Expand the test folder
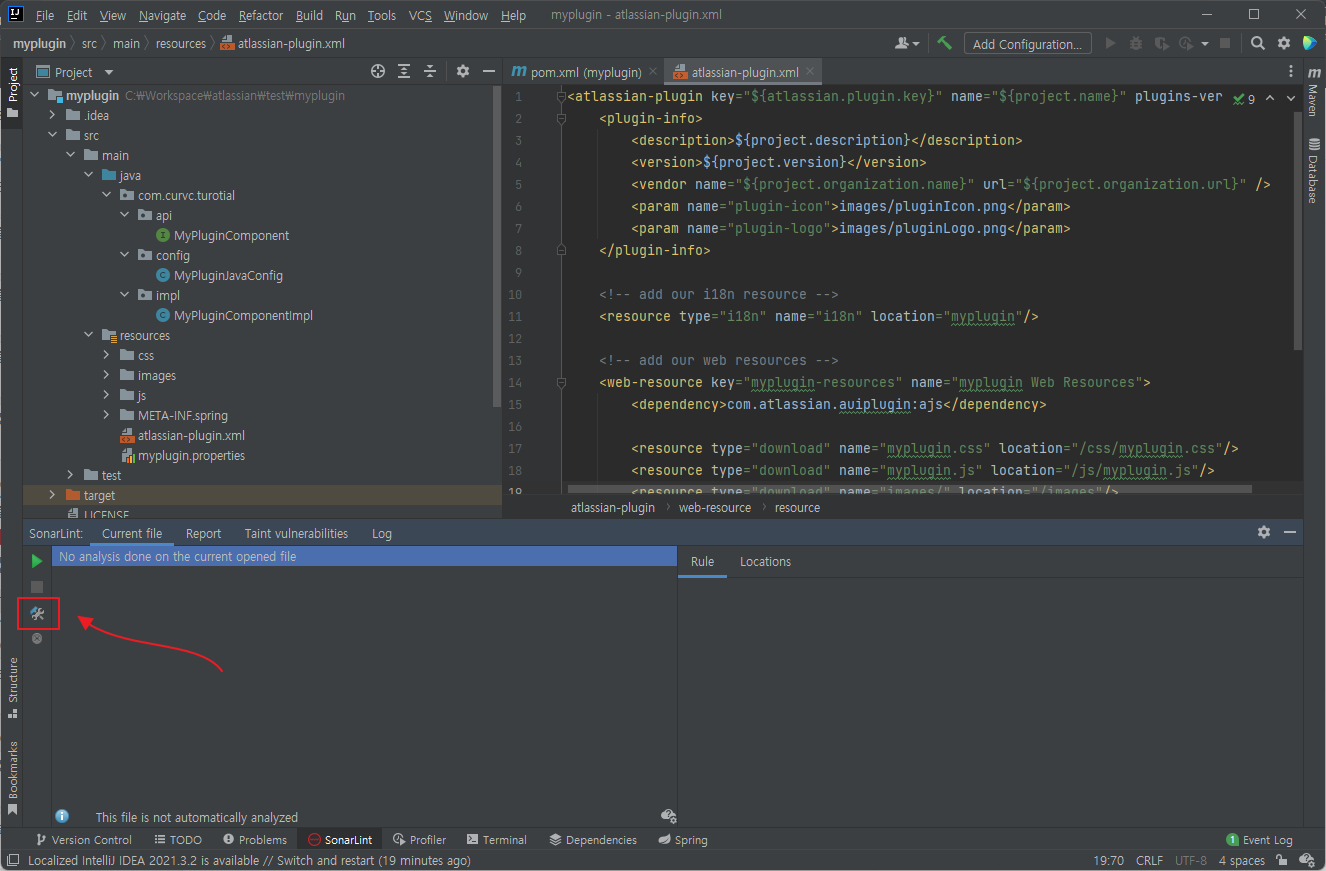This screenshot has width=1326, height=871. pos(71,476)
